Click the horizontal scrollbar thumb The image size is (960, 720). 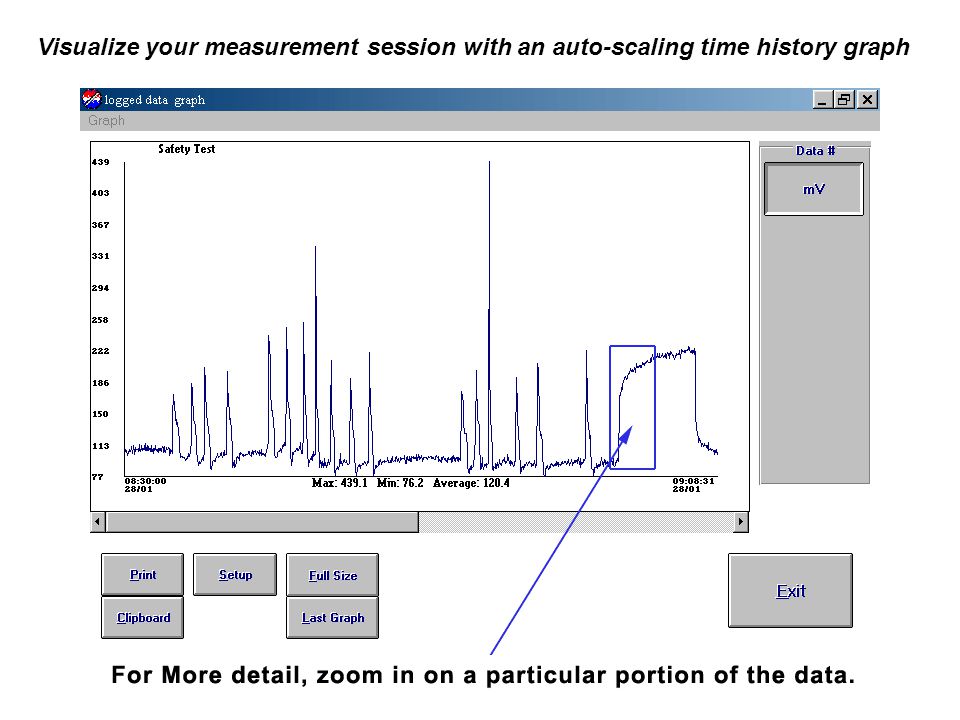click(x=262, y=522)
